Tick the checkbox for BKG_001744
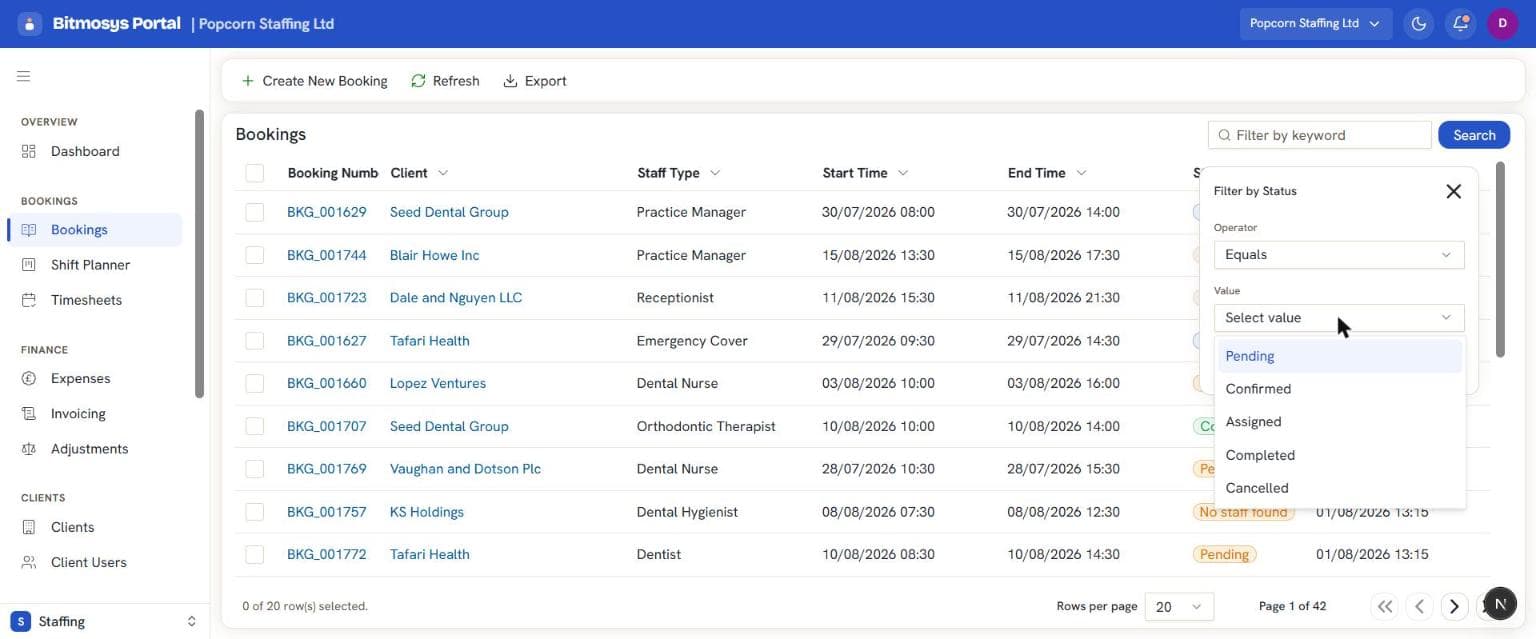Screen dimensions: 1536x639 (x=255, y=255)
